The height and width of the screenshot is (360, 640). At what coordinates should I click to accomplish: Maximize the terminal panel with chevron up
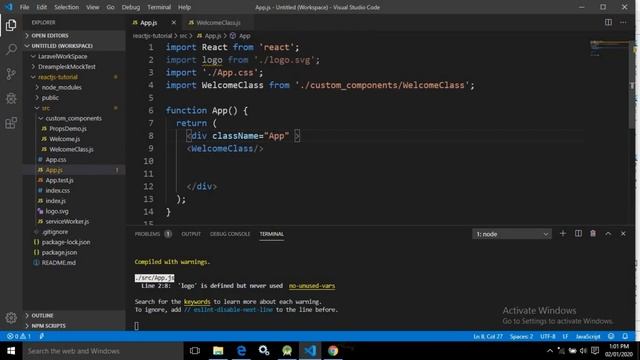[608, 233]
